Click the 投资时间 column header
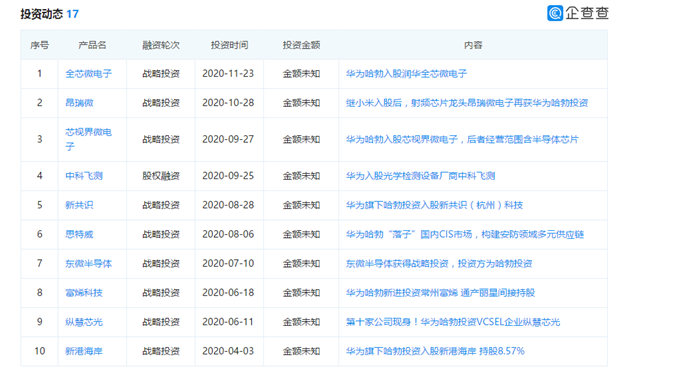The height and width of the screenshot is (372, 682). tap(229, 45)
